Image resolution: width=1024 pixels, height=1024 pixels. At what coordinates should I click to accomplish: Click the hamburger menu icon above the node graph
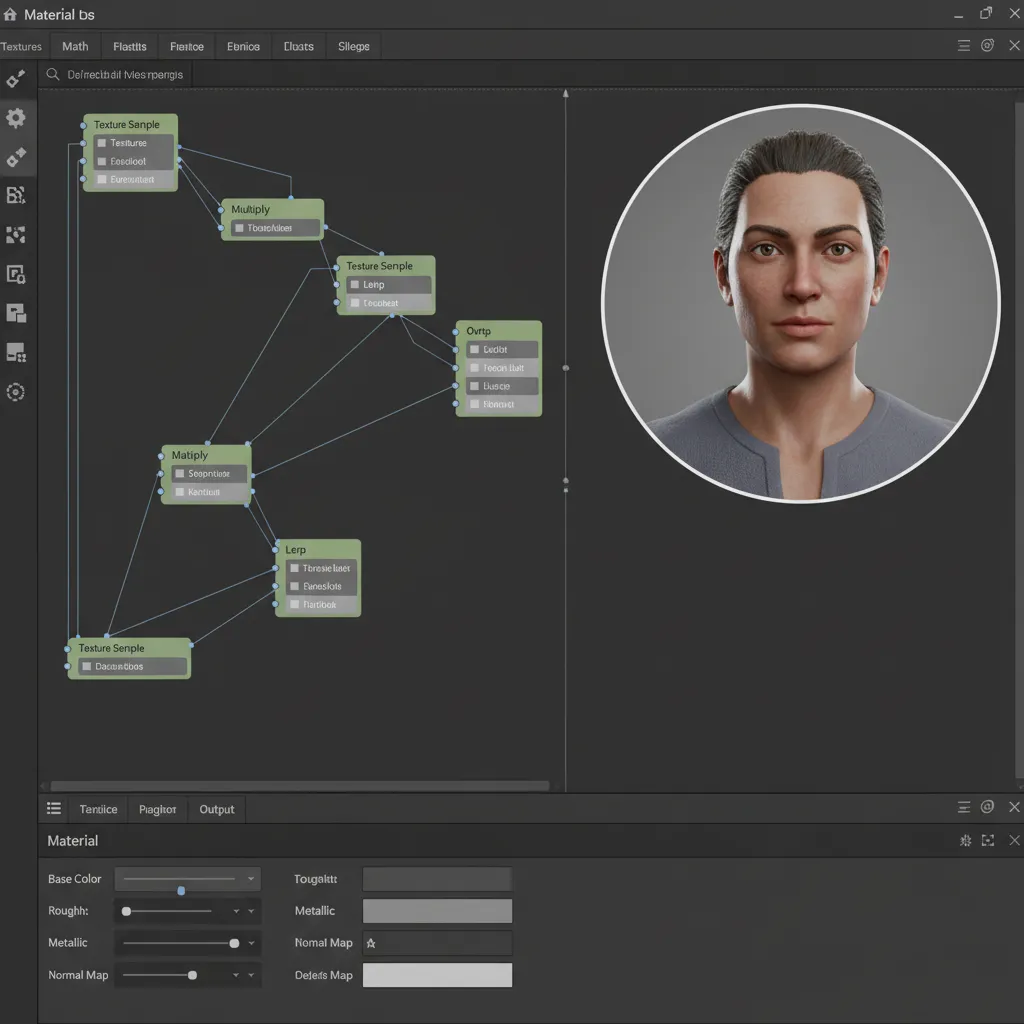pyautogui.click(x=963, y=45)
